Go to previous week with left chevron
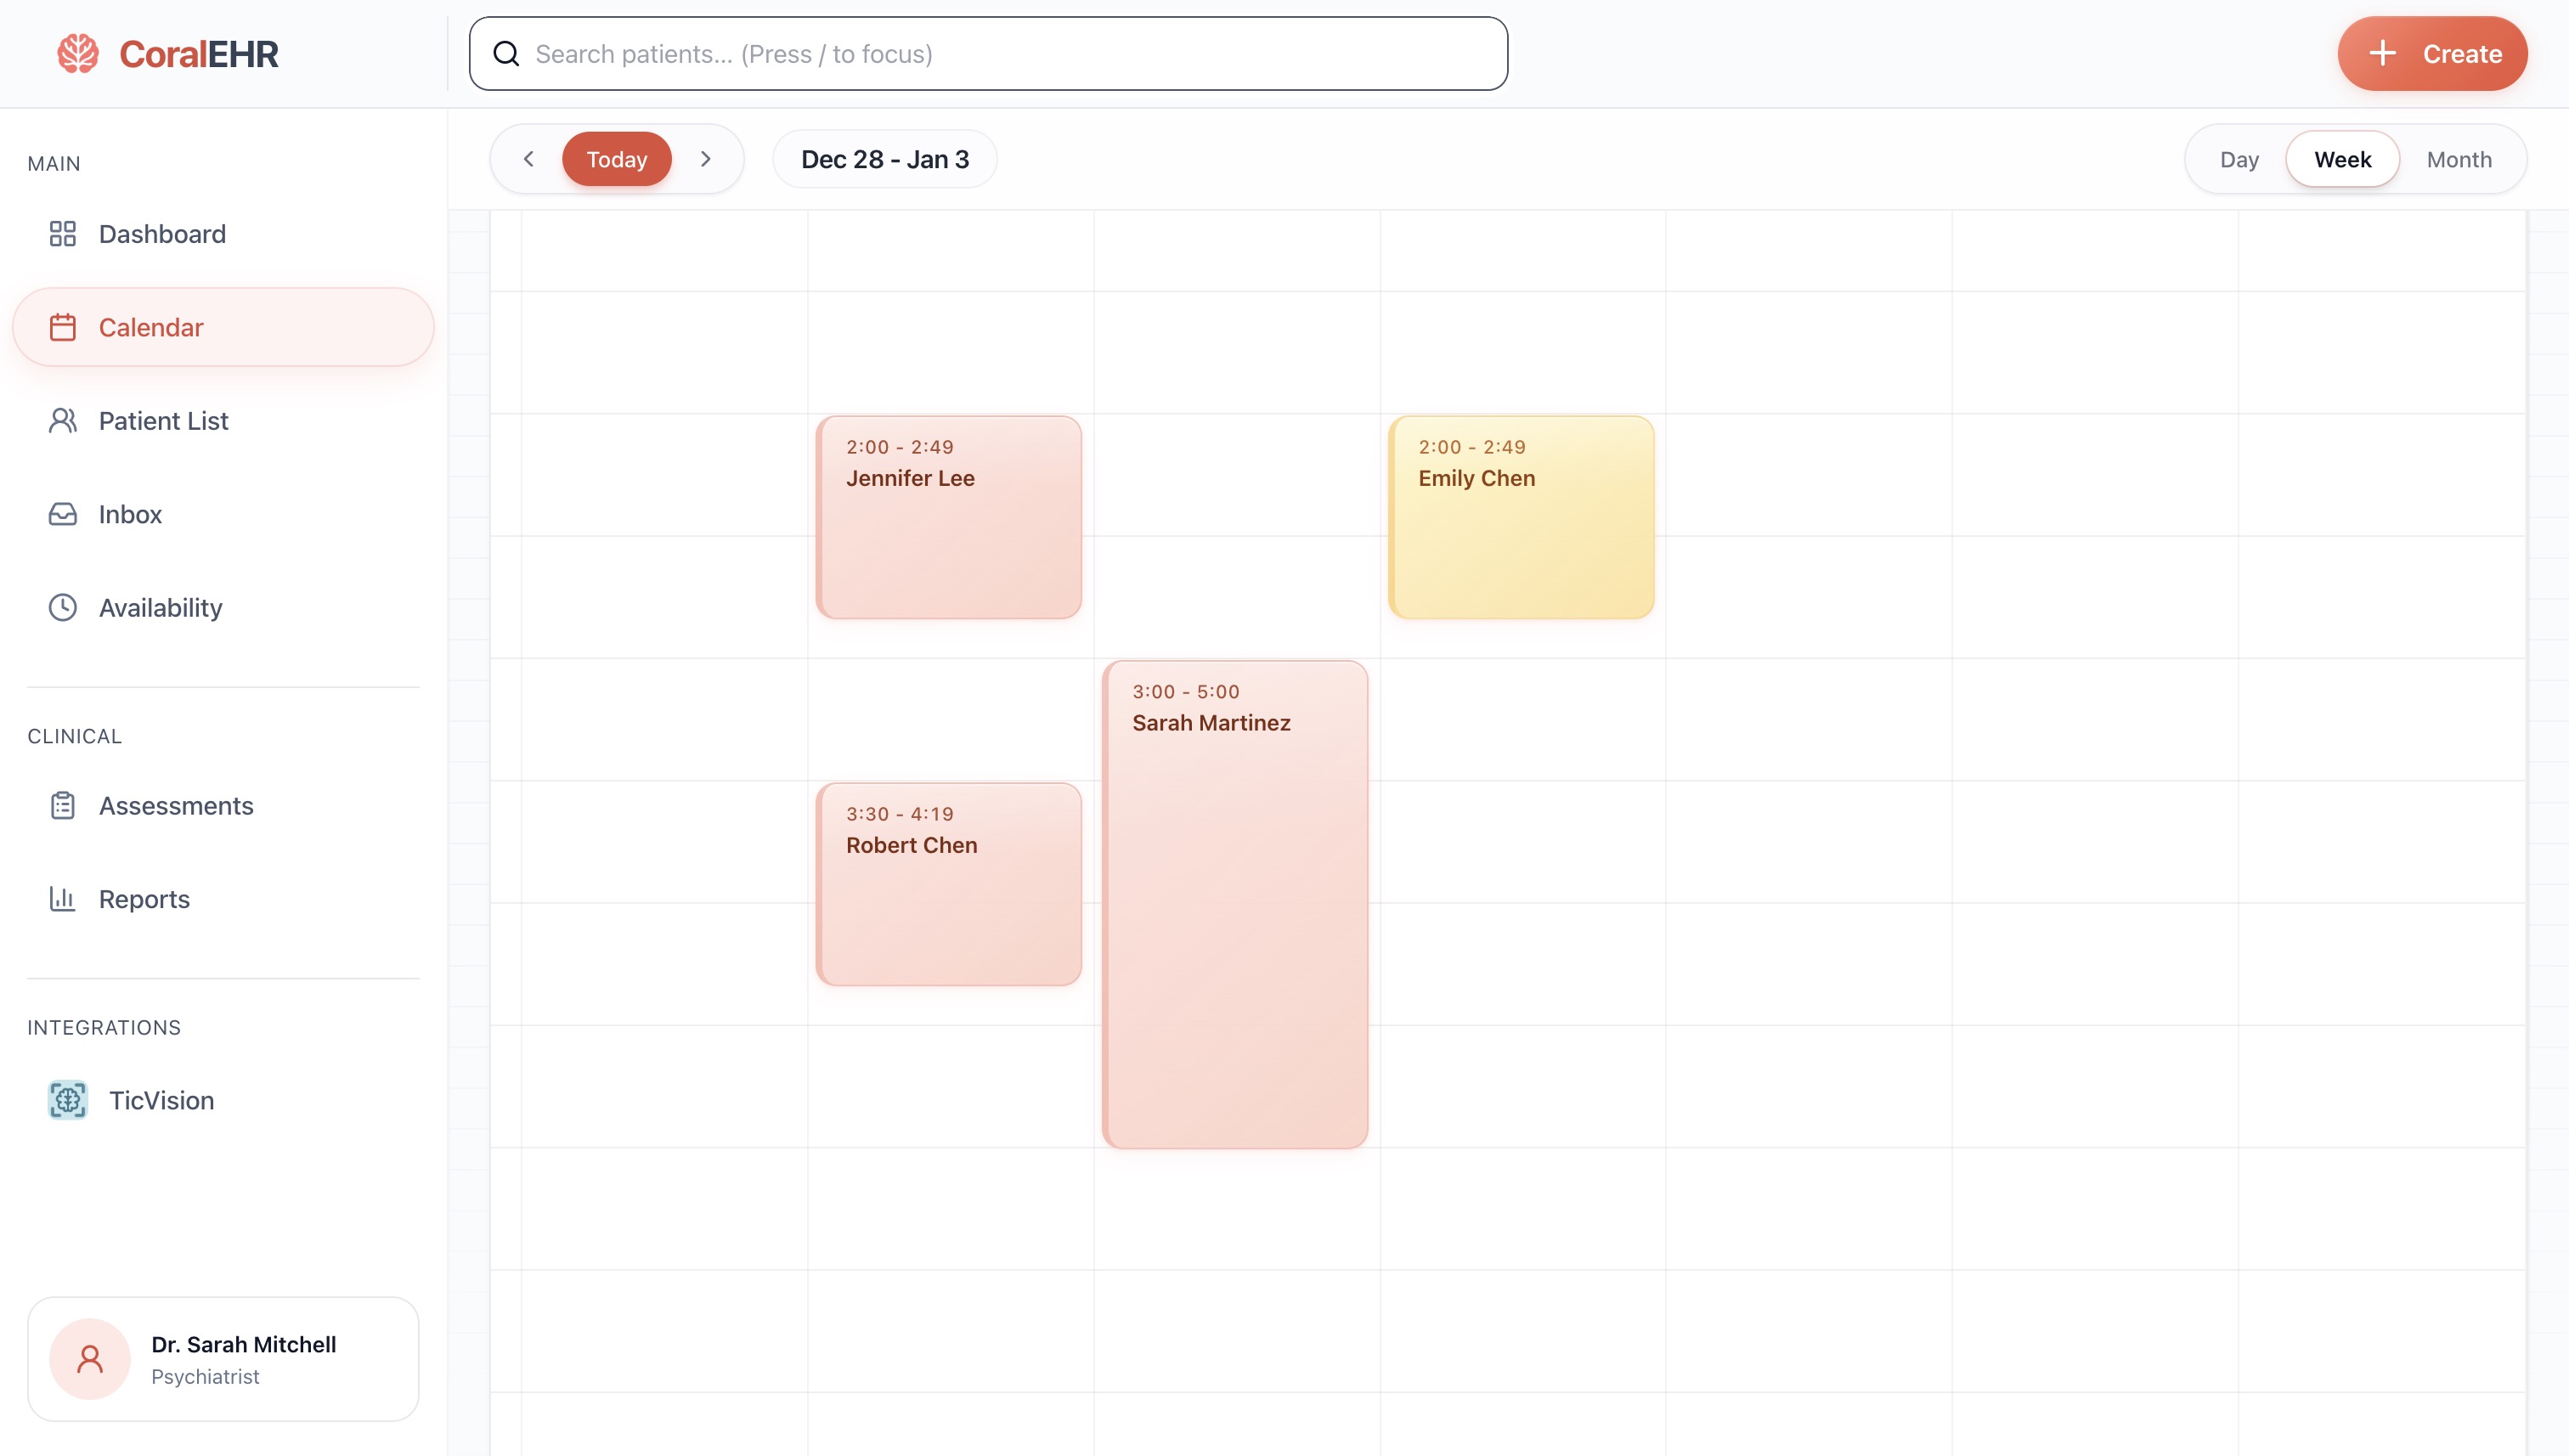The width and height of the screenshot is (2569, 1456). (529, 160)
